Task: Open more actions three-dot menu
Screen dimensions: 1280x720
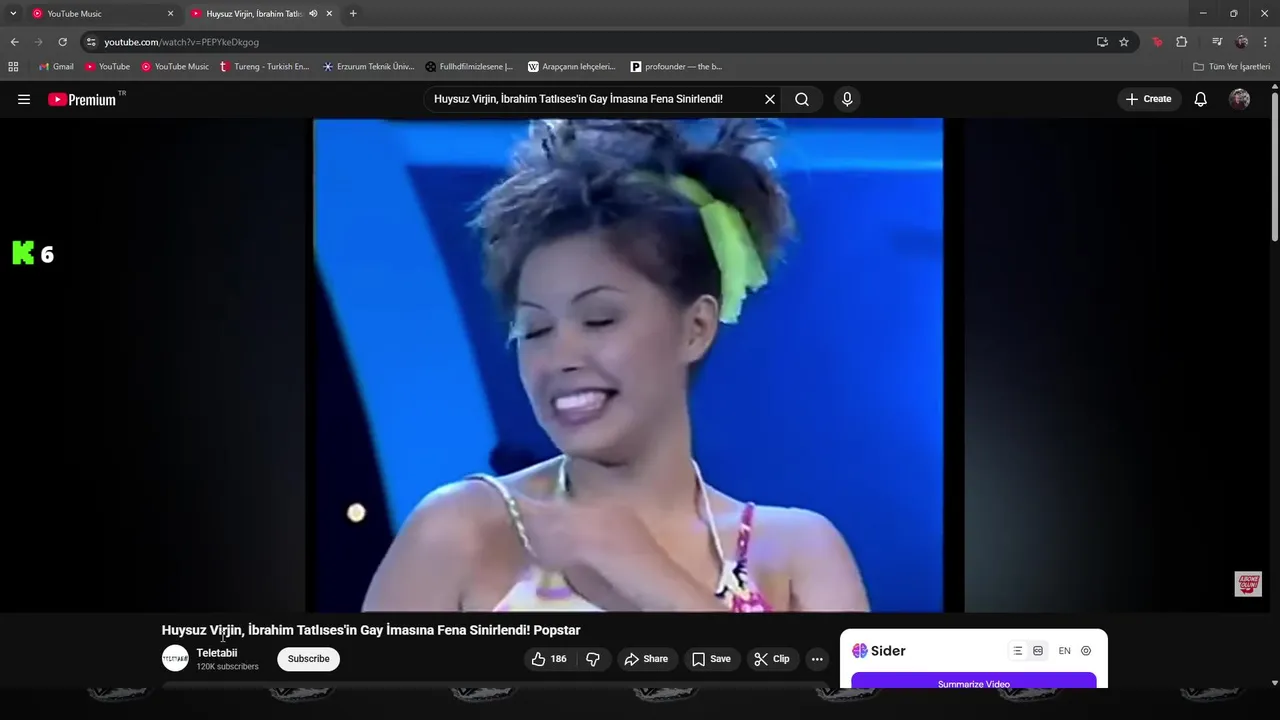Action: tap(817, 659)
